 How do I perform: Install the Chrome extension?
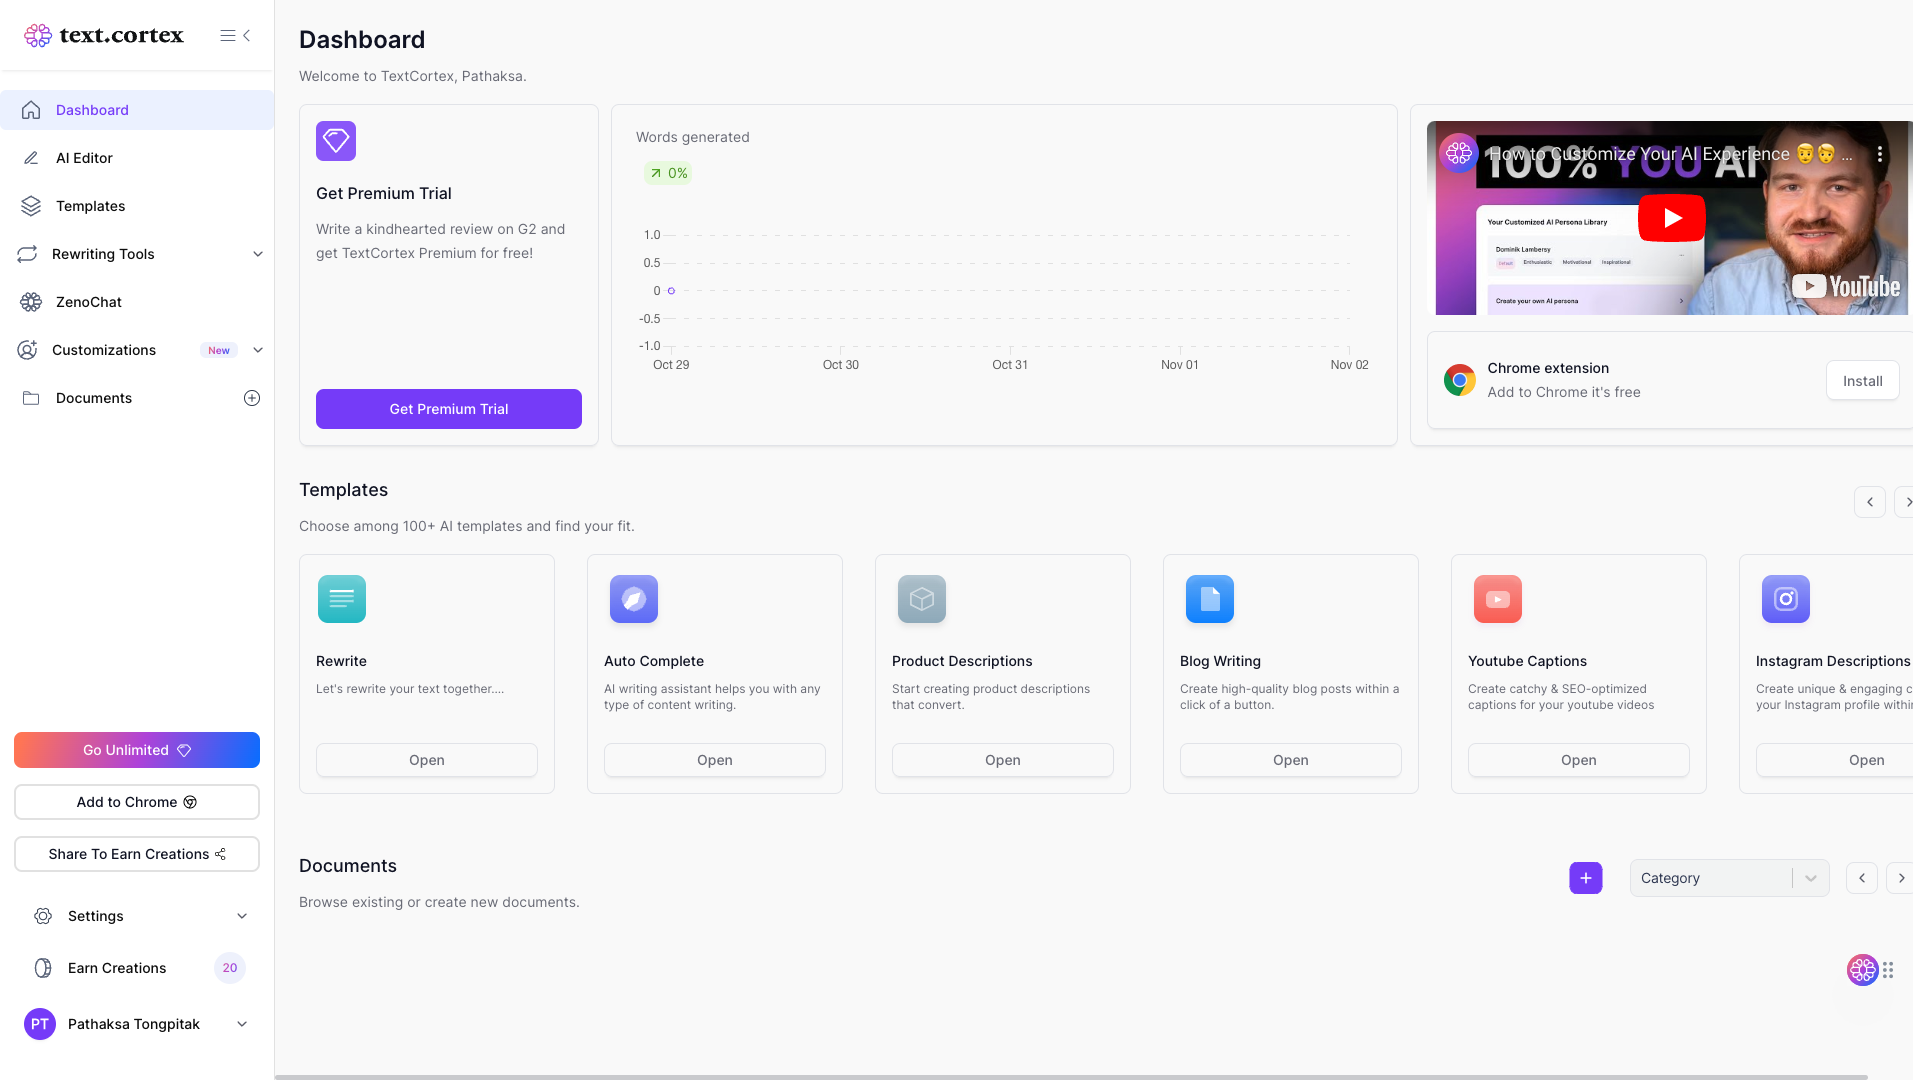click(1861, 381)
